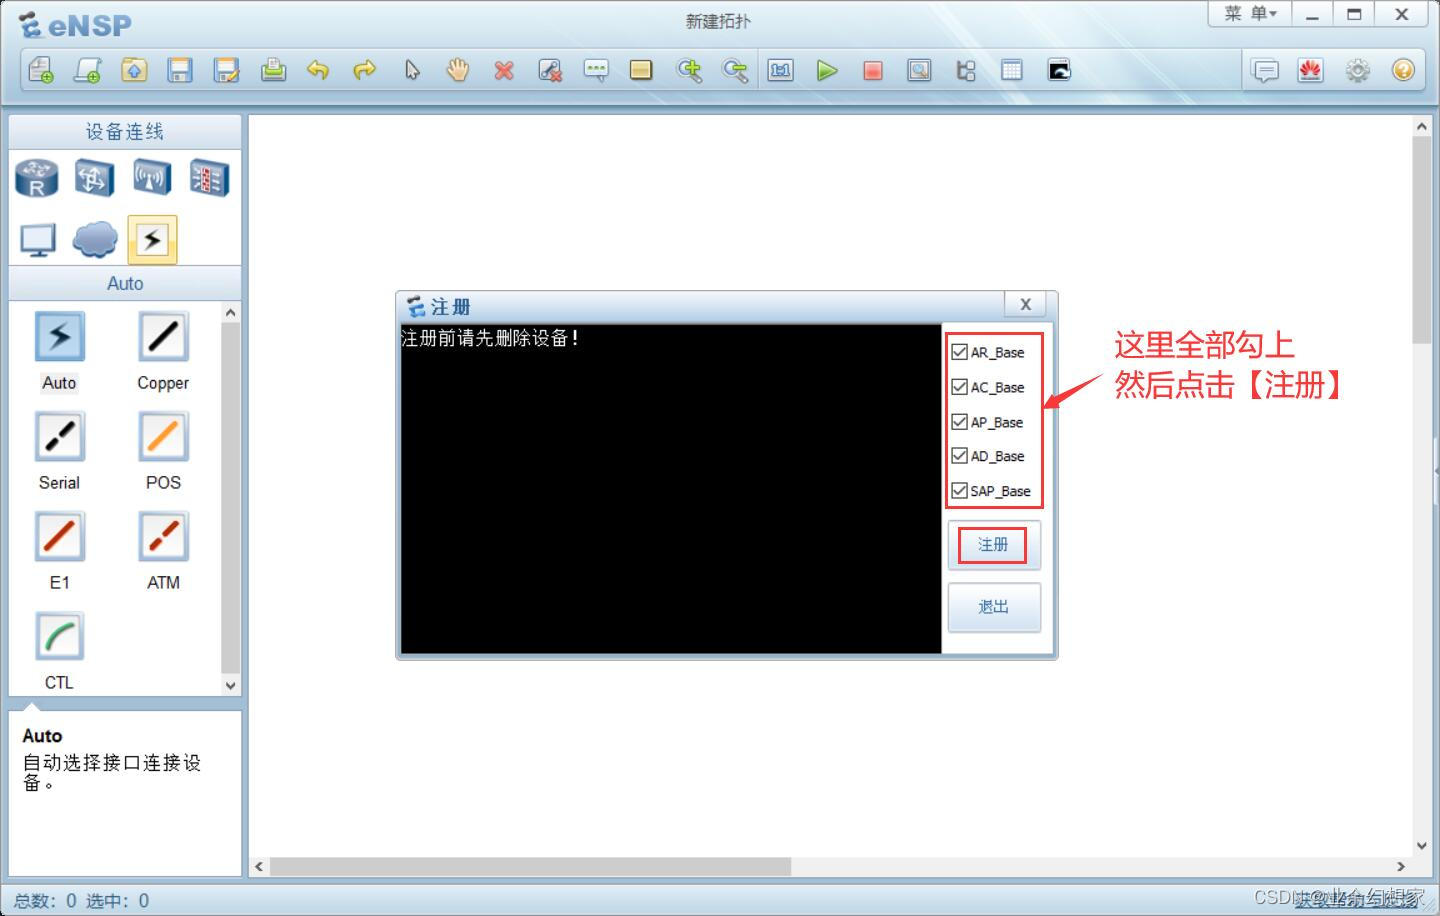Click the eNSP logo in title bar
This screenshot has height=916, width=1440.
pos(76,25)
